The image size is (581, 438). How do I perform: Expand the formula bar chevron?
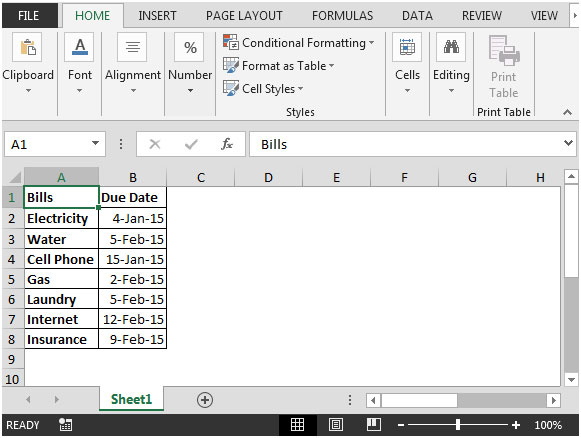coord(568,143)
